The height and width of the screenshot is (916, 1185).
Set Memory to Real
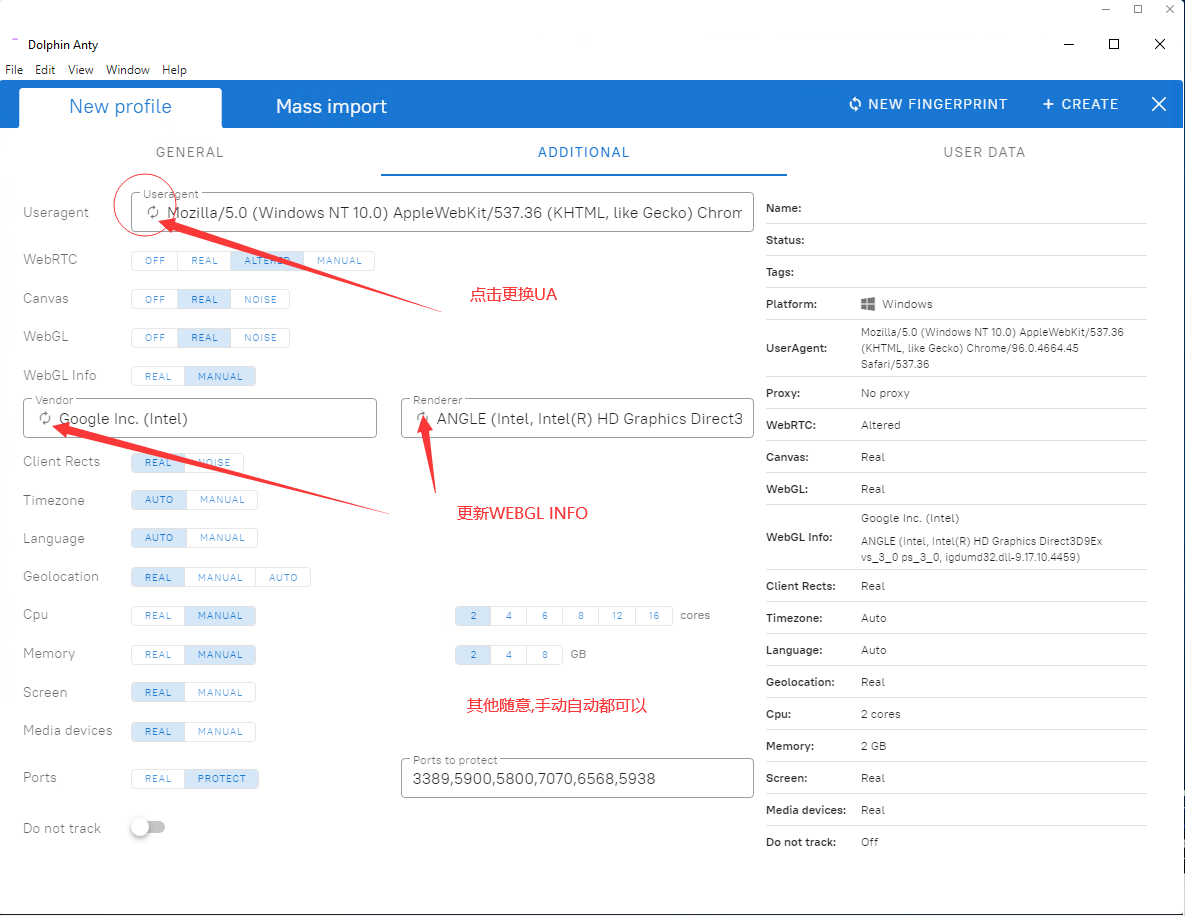[158, 655]
